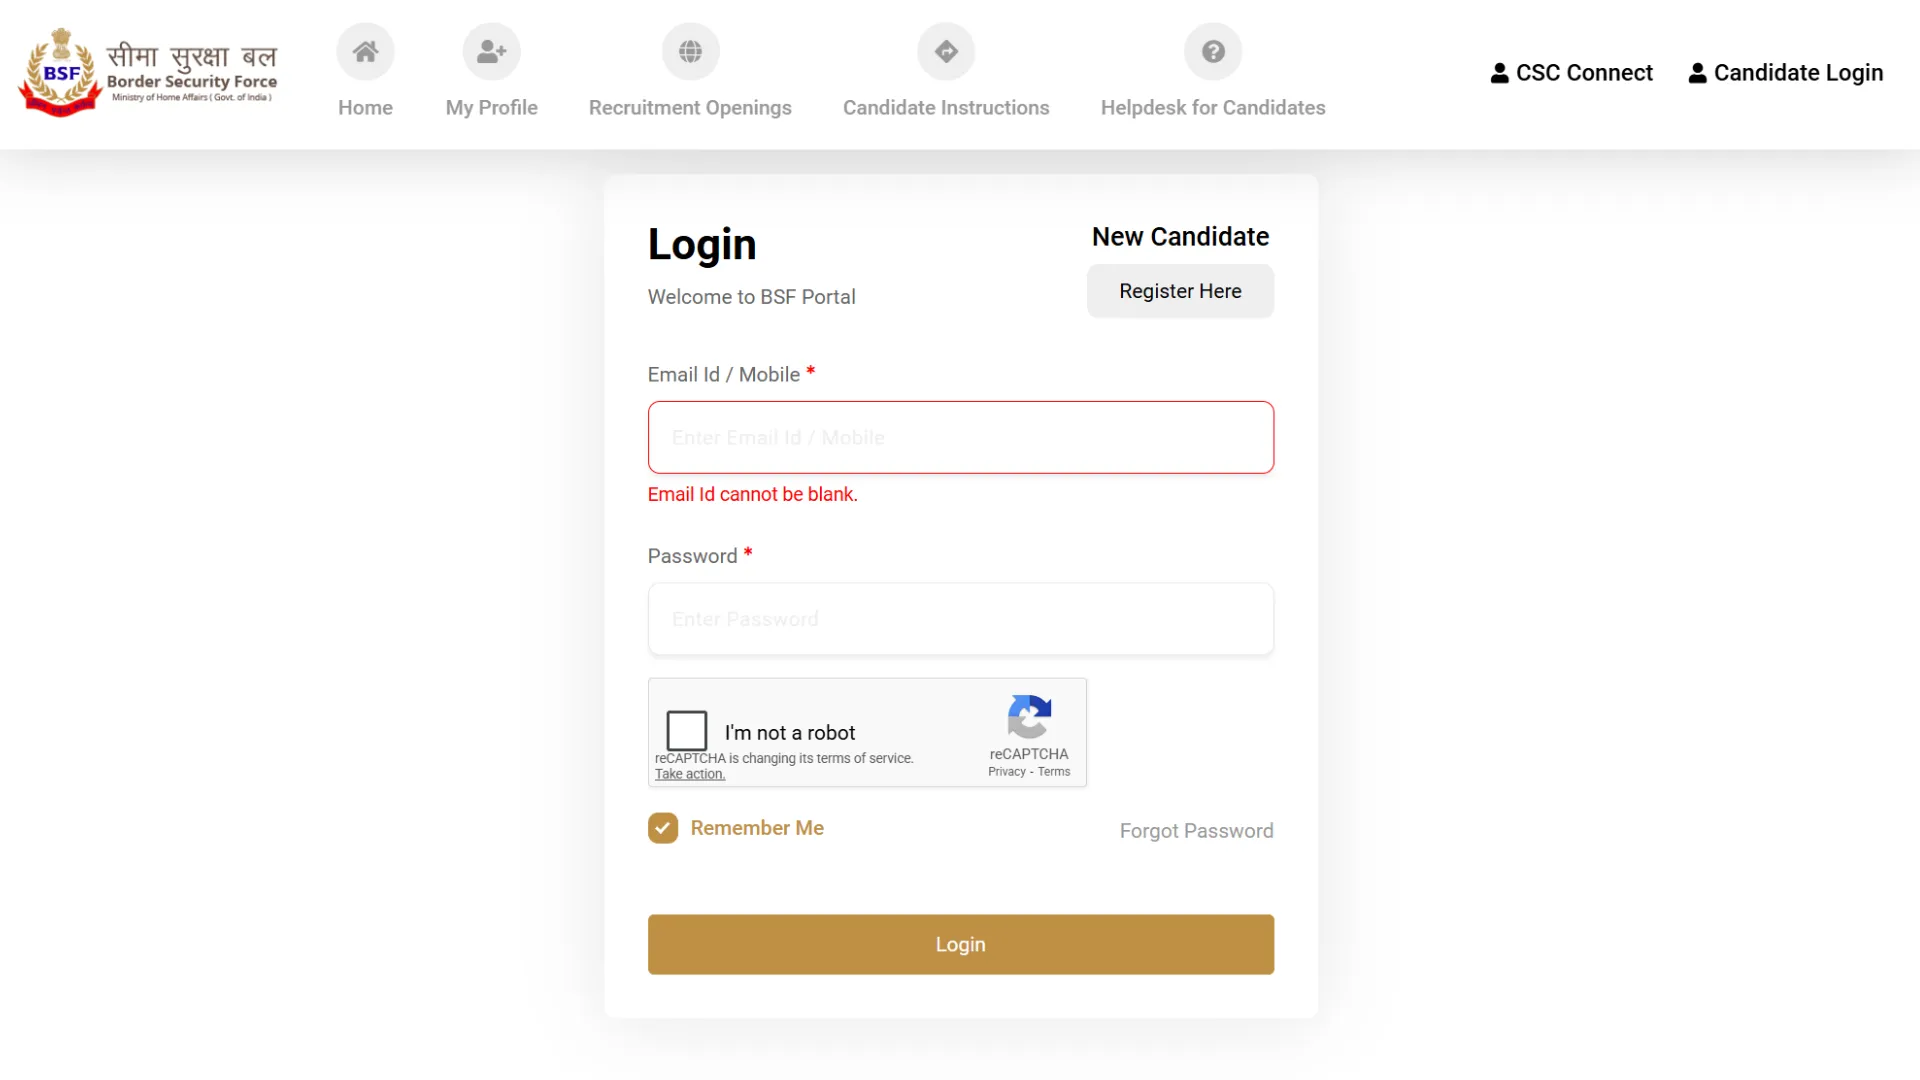The height and width of the screenshot is (1080, 1920).
Task: Open Candidate Instructions menu label
Action: click(x=946, y=108)
